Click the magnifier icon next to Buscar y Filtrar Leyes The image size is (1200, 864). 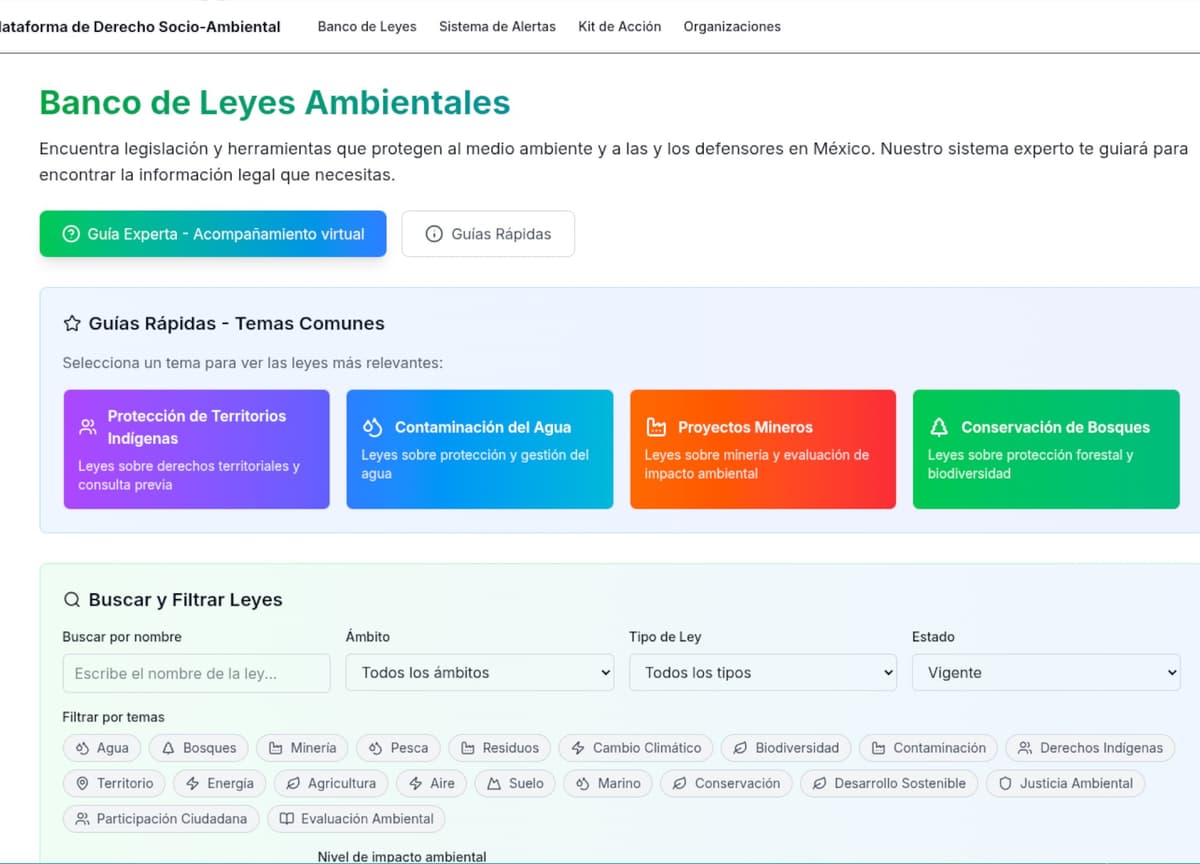tap(72, 600)
